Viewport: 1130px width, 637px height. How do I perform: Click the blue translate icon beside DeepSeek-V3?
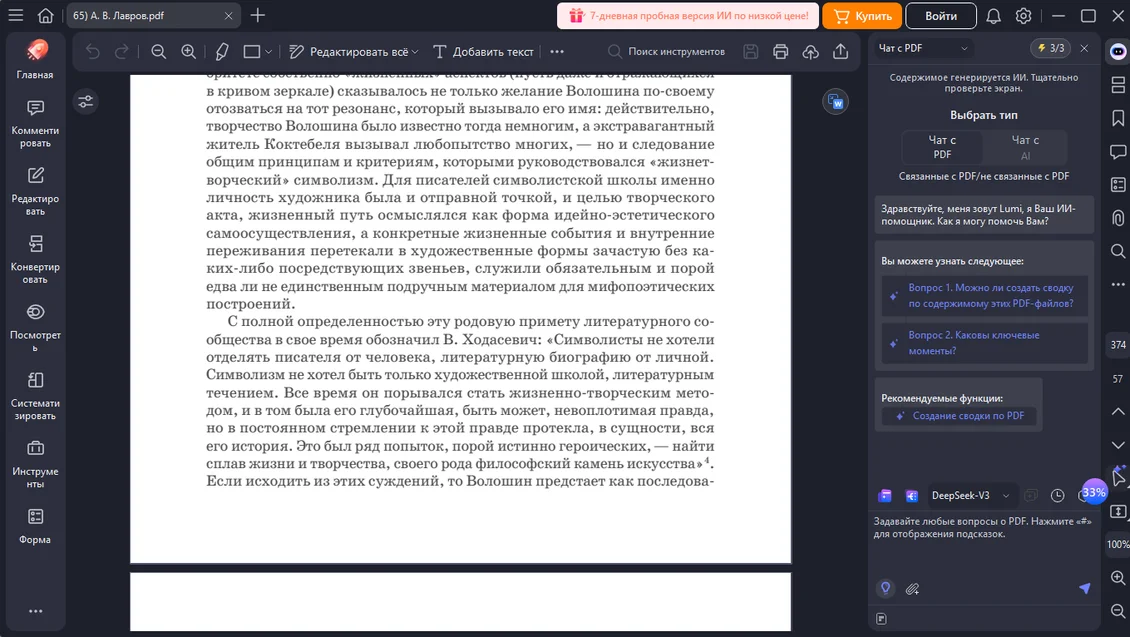pyautogui.click(x=912, y=495)
